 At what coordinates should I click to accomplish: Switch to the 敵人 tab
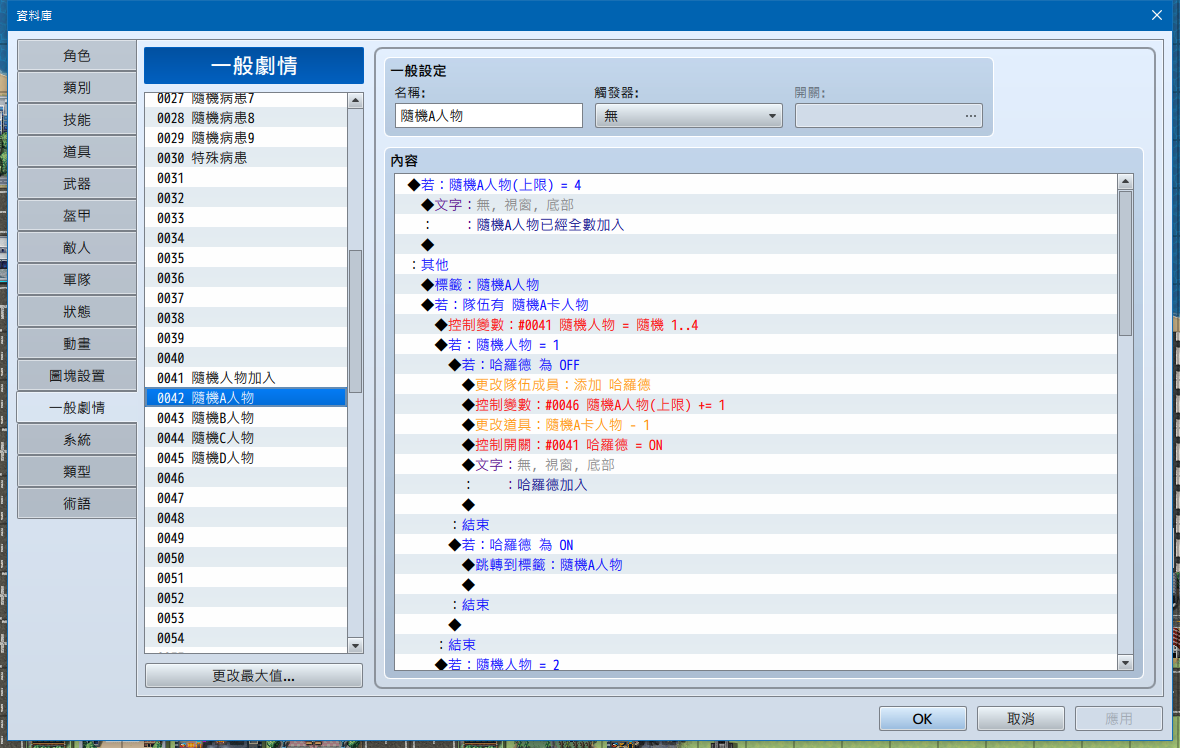(77, 248)
